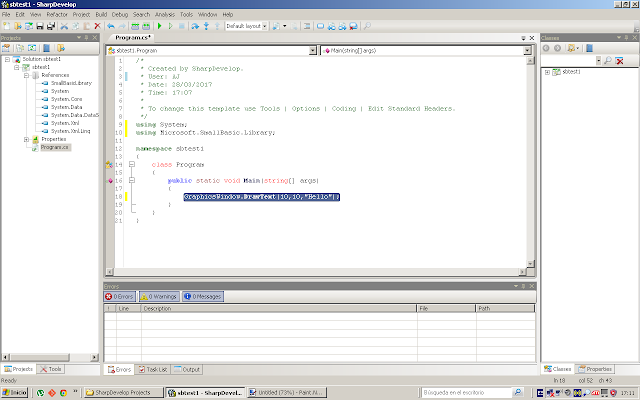Toggle the 0 Errors filter button

[120, 296]
